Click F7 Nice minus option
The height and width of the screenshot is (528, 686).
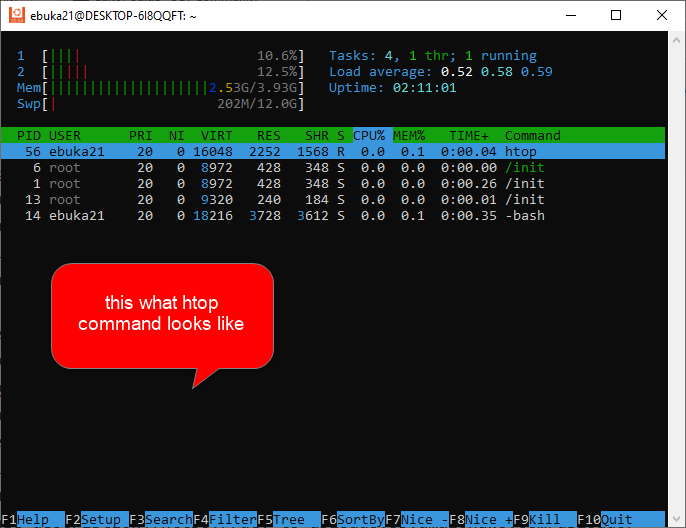point(416,519)
